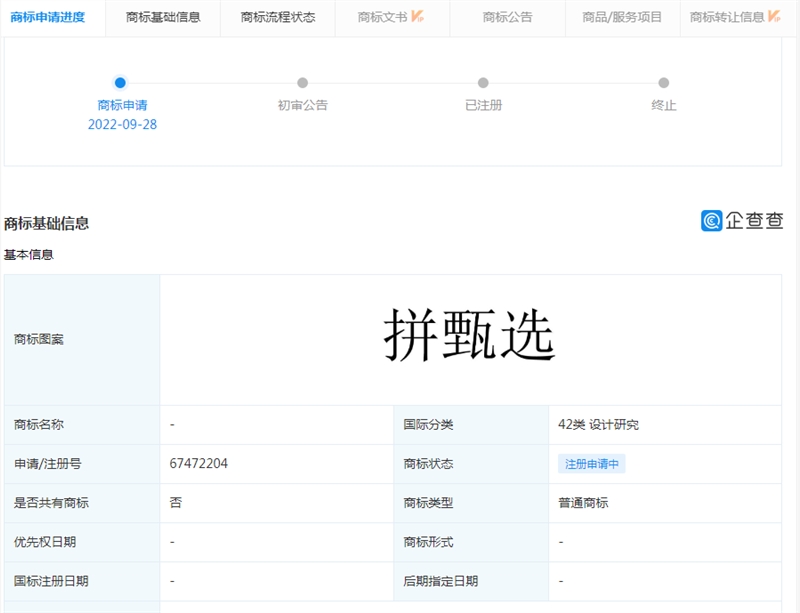
Task: Click the blue 商标申请 progress dot
Action: coord(120,83)
